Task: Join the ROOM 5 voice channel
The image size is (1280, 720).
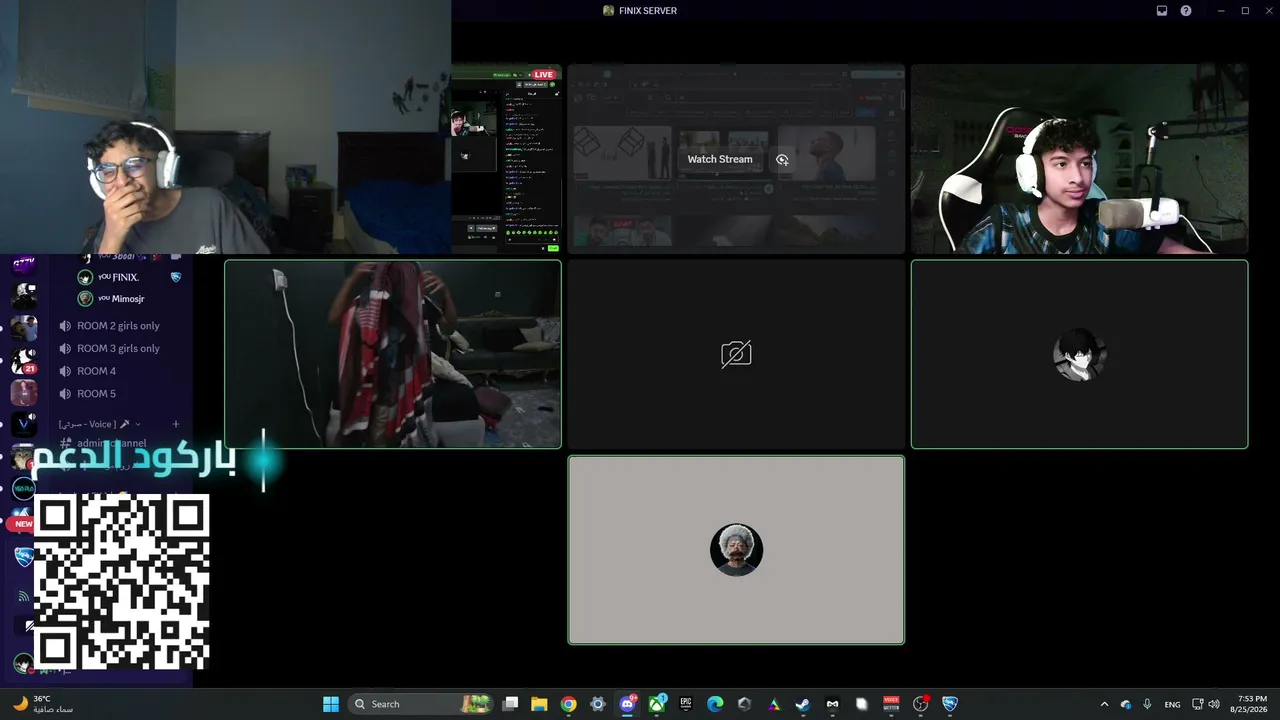Action: (x=96, y=394)
